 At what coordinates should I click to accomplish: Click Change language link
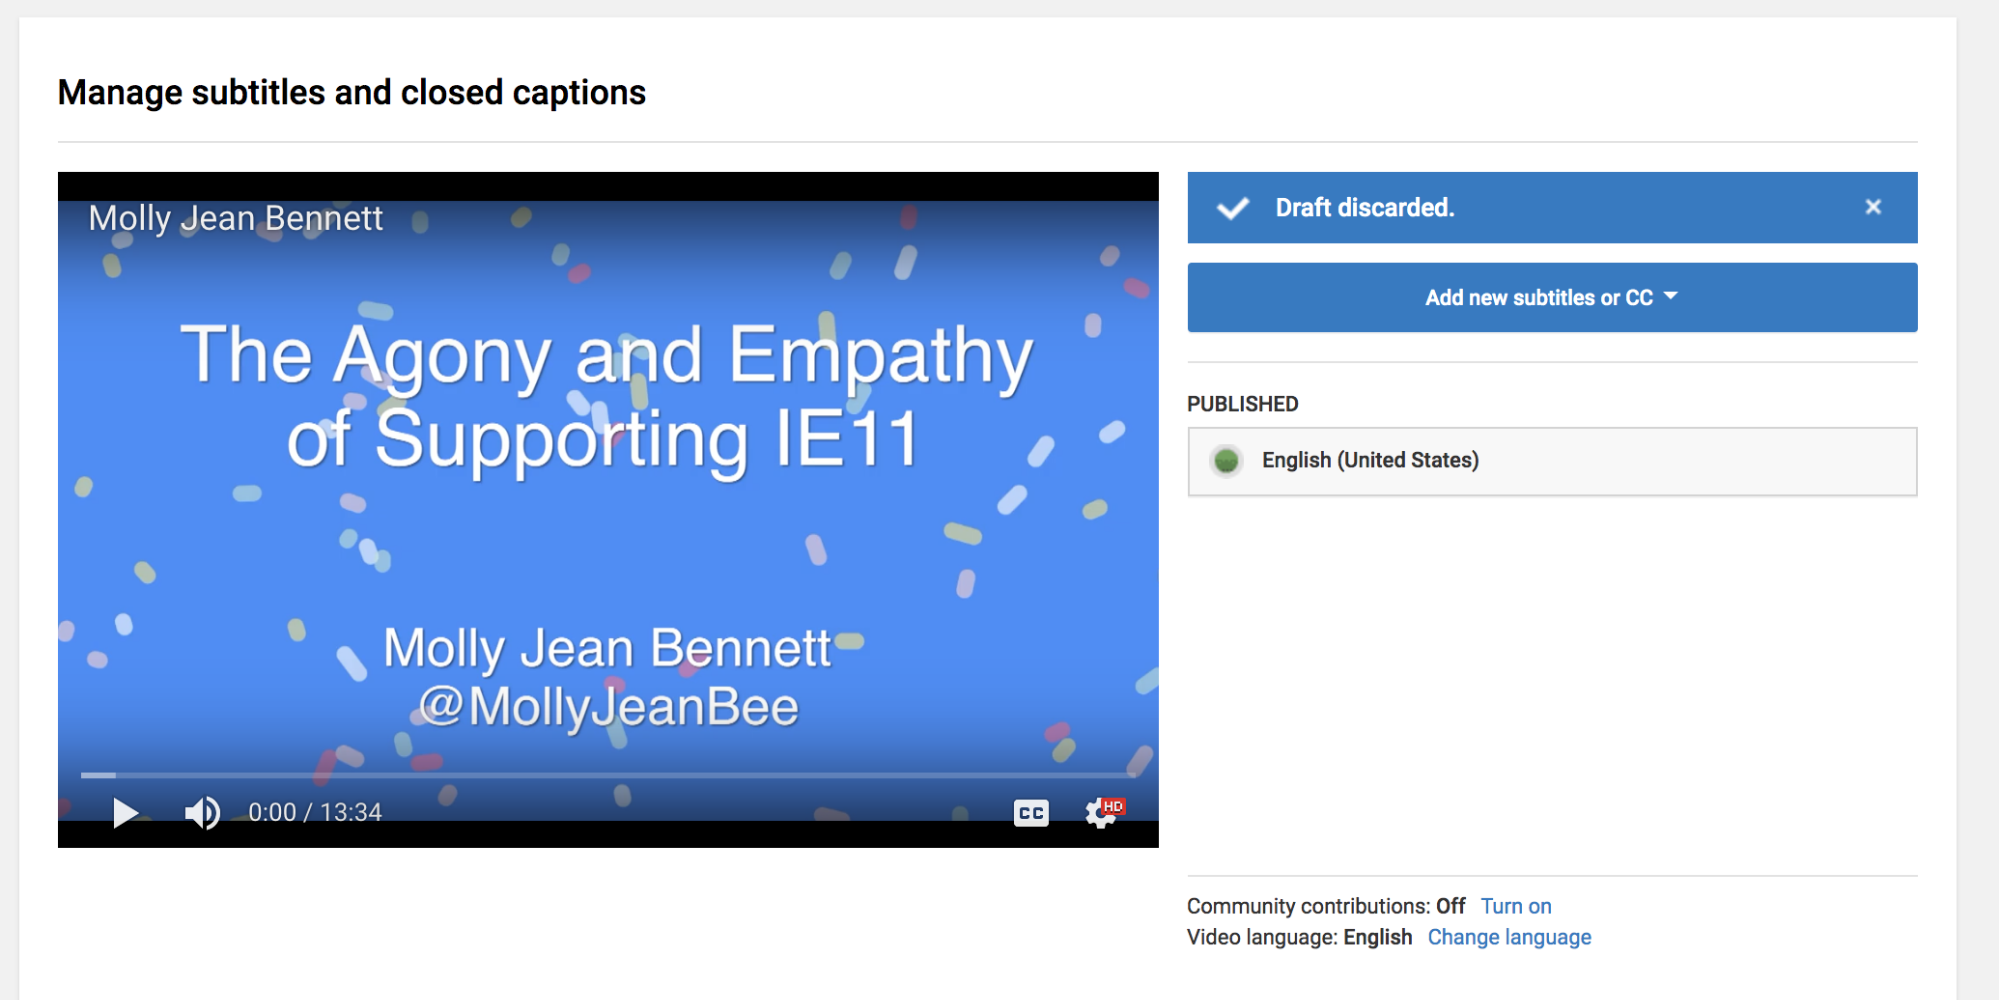[1509, 937]
